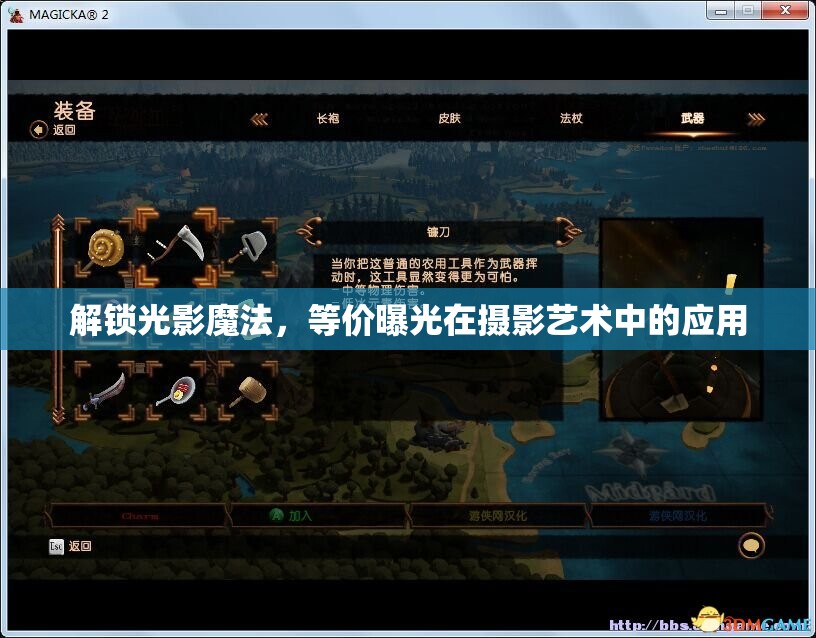Click the weapon list scroll-down arrow
Image resolution: width=816 pixels, height=638 pixels.
point(58,415)
